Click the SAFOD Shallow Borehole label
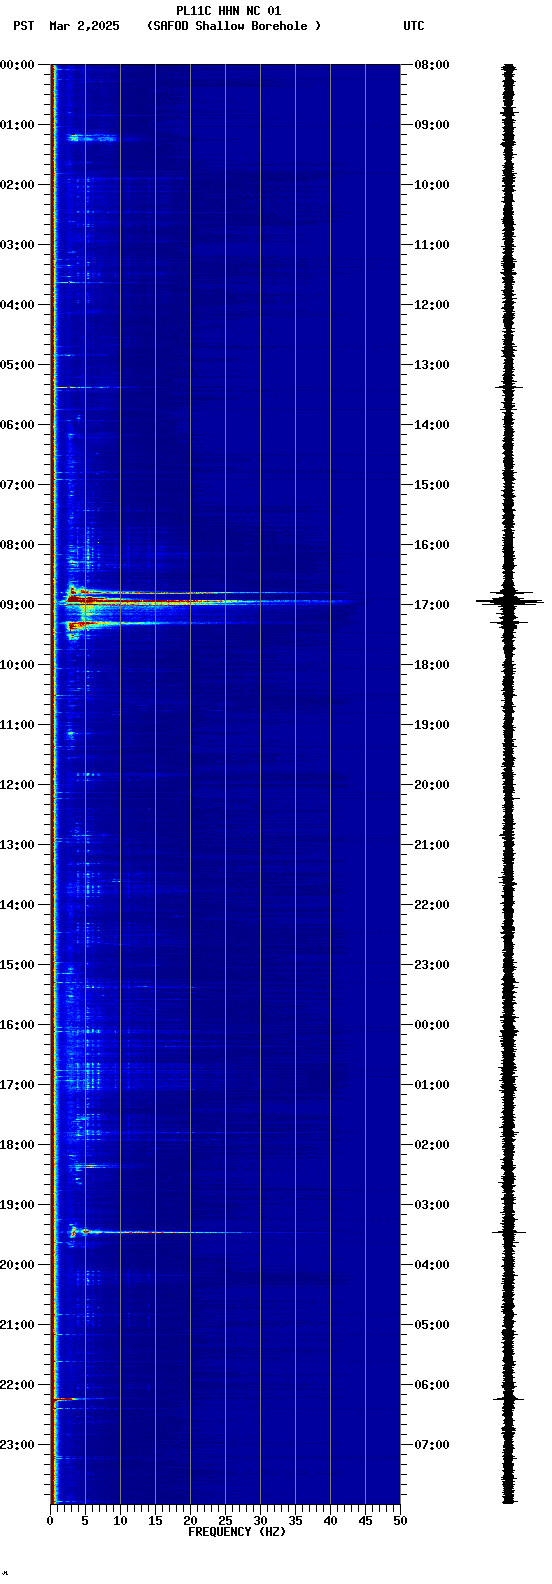 coord(234,26)
